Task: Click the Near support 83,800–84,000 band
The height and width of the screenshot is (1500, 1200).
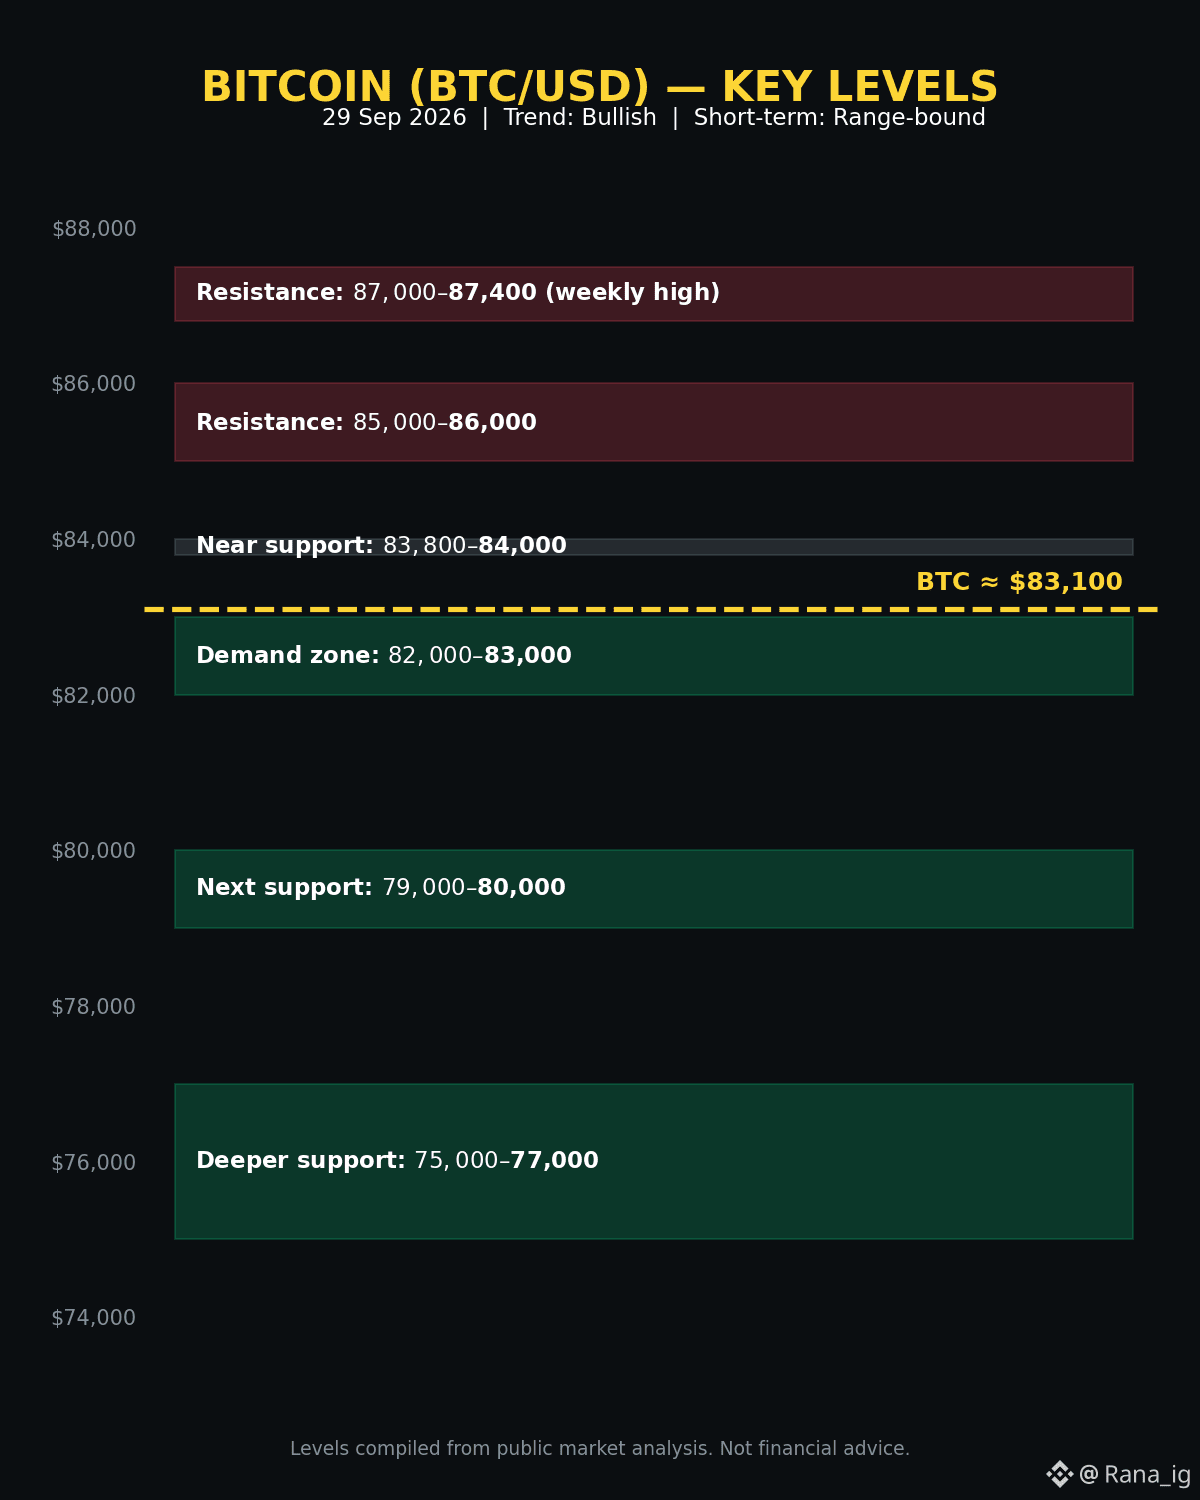Action: [x=654, y=547]
